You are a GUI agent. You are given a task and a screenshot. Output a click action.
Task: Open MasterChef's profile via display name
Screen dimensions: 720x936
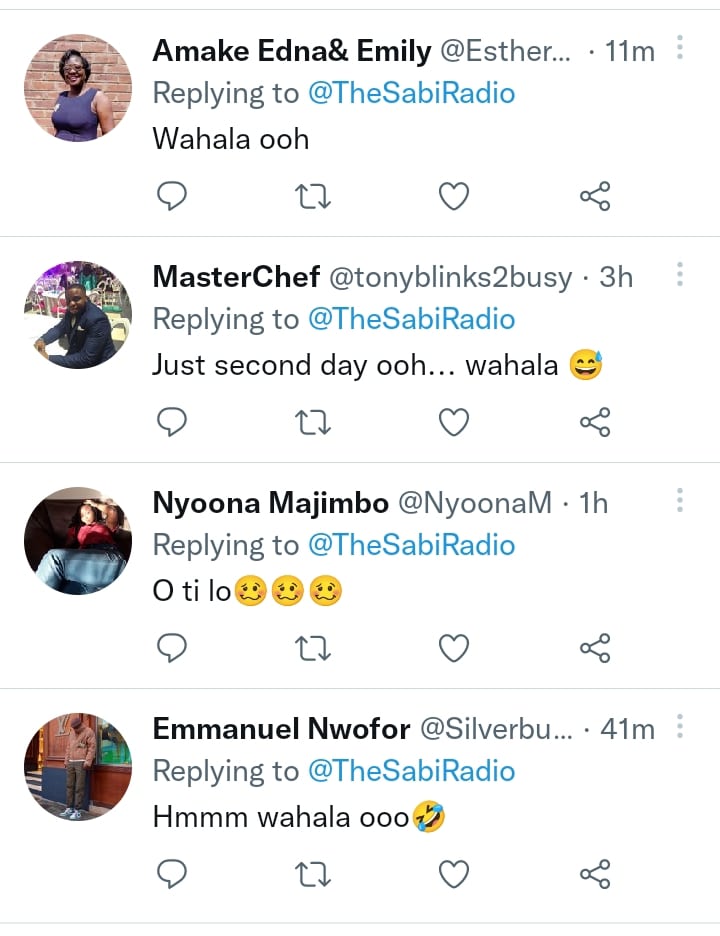[x=236, y=277]
